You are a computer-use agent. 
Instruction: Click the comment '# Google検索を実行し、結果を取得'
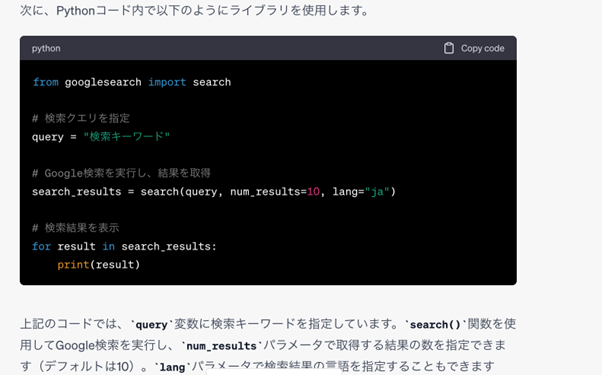[x=121, y=173]
